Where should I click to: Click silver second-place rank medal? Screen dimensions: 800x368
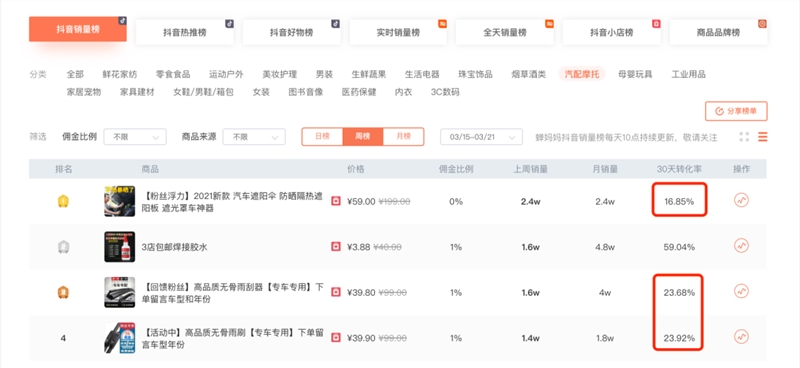pos(63,247)
